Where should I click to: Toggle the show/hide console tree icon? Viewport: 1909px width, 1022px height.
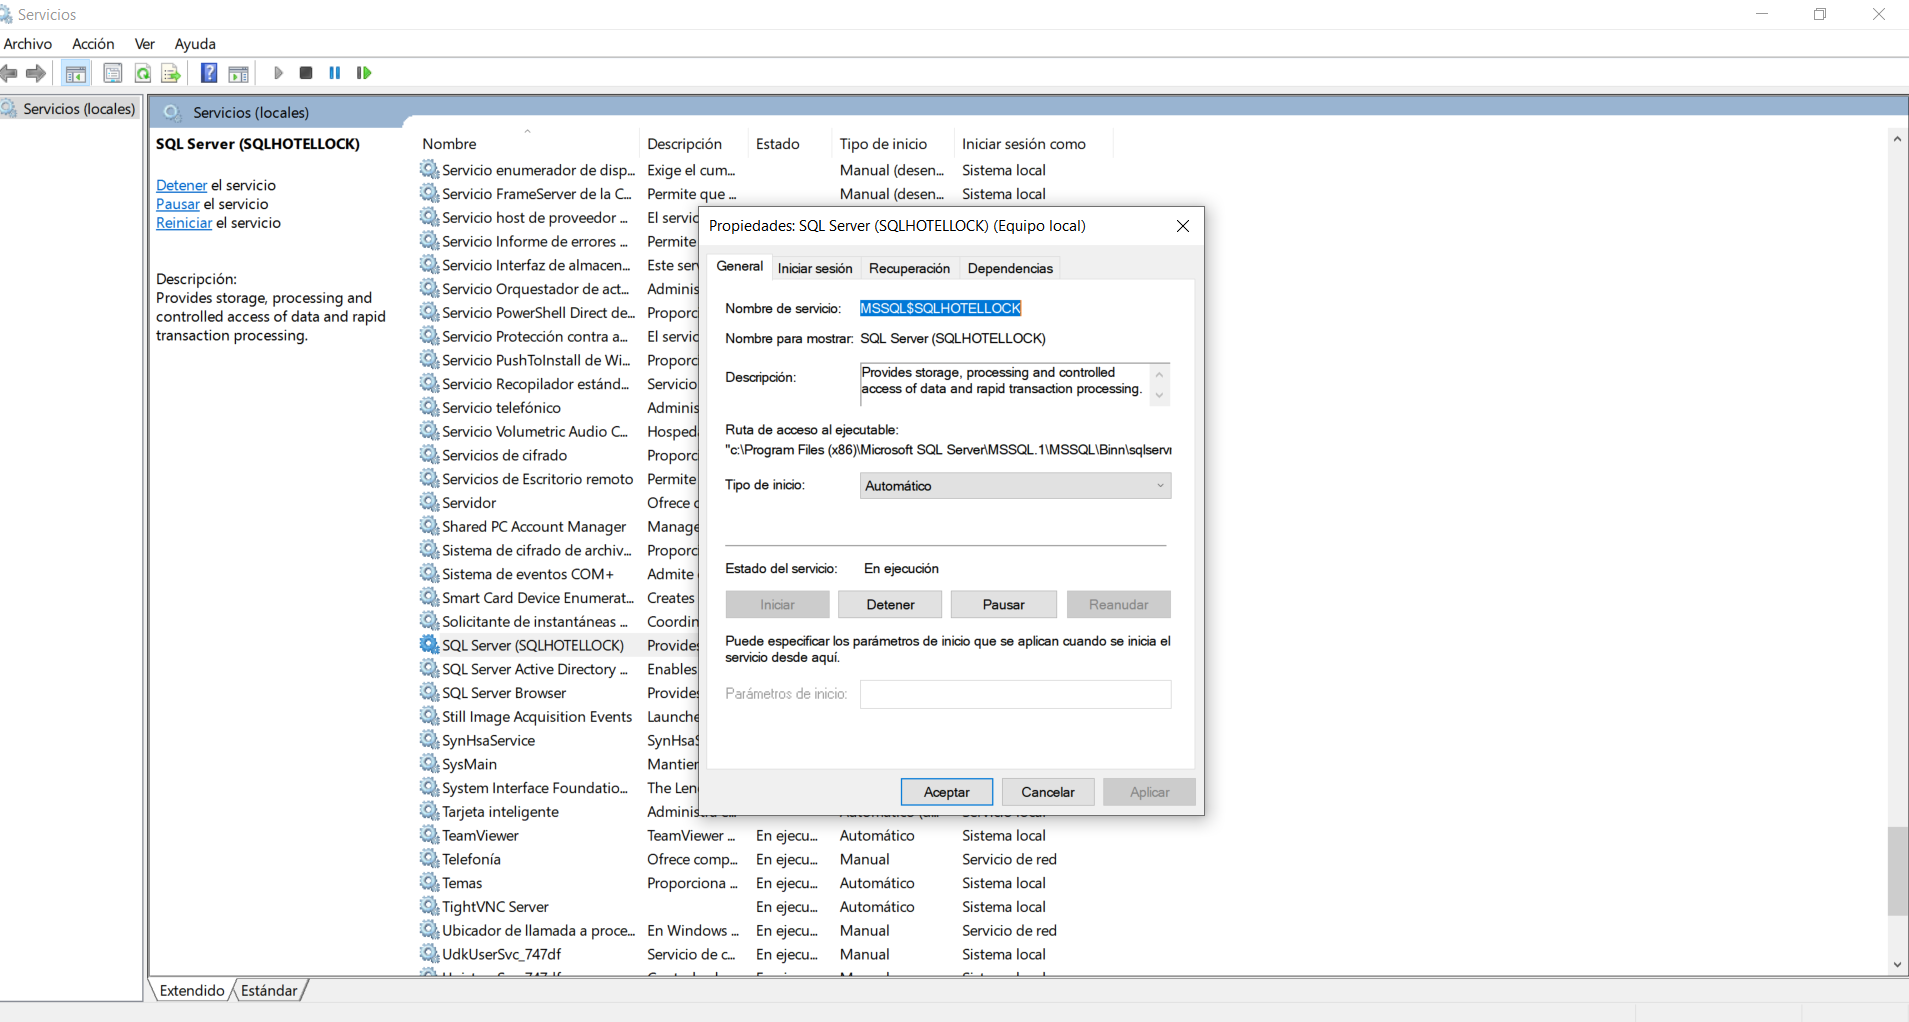click(x=76, y=73)
